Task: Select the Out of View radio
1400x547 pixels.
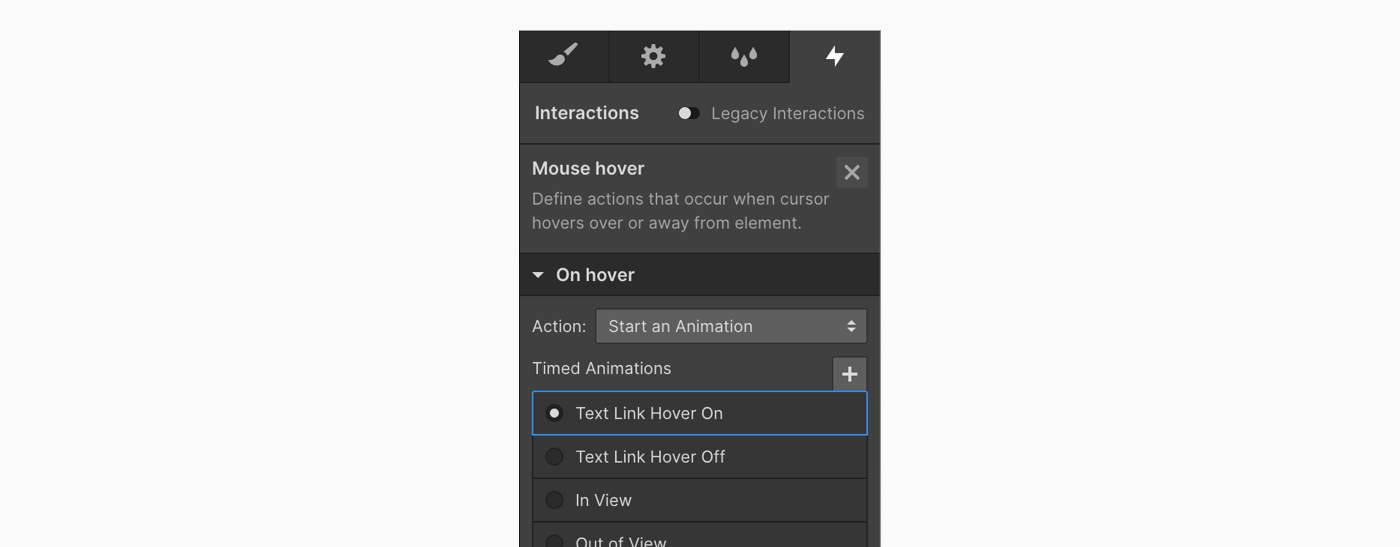Action: (554, 541)
